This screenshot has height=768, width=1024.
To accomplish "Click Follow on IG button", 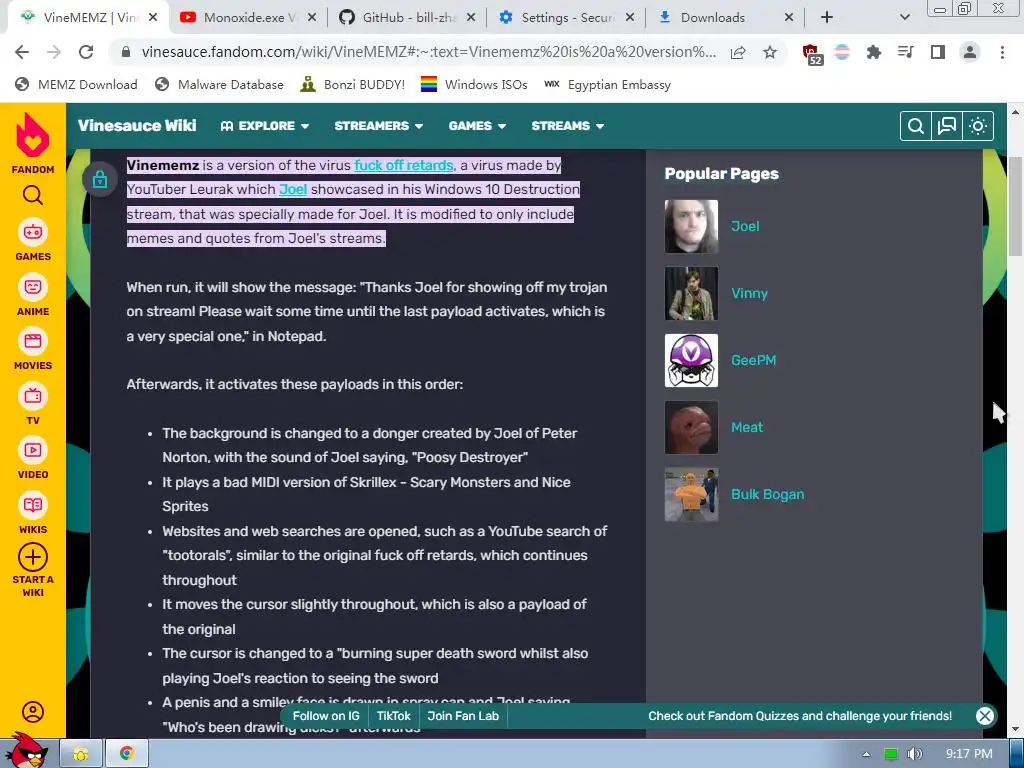I will click(x=326, y=716).
